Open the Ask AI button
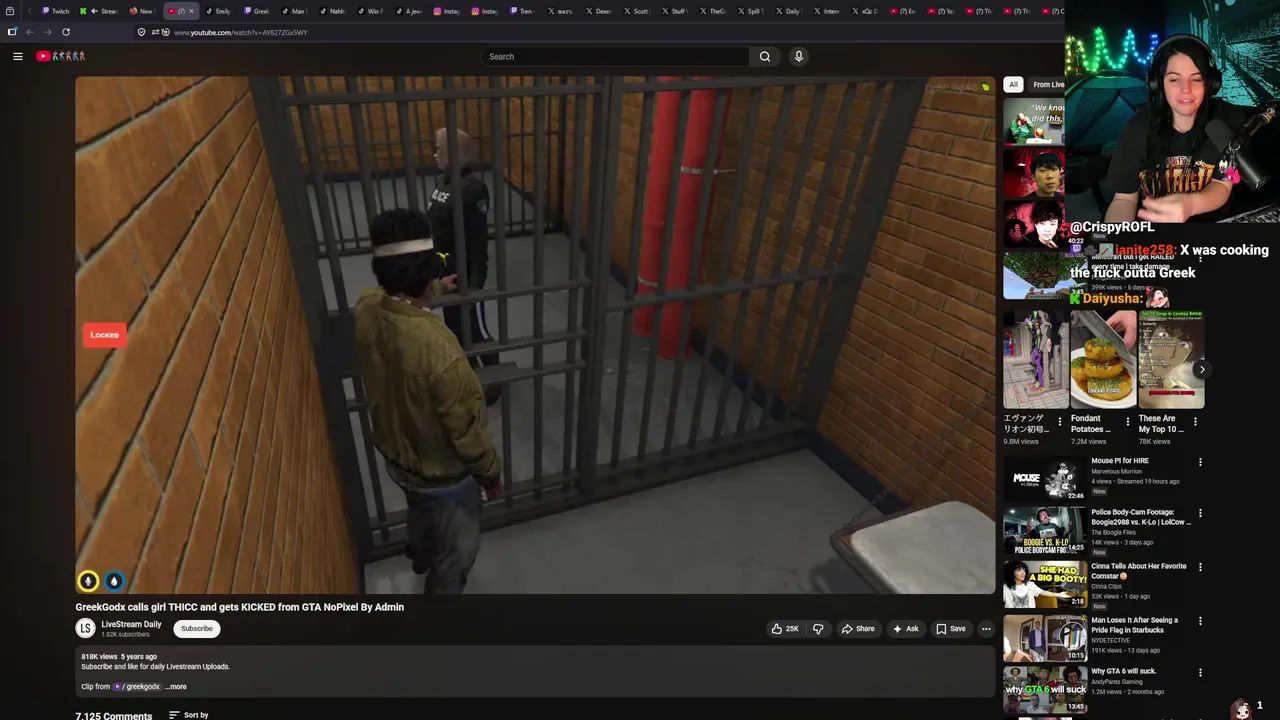This screenshot has width=1280, height=720. point(905,629)
